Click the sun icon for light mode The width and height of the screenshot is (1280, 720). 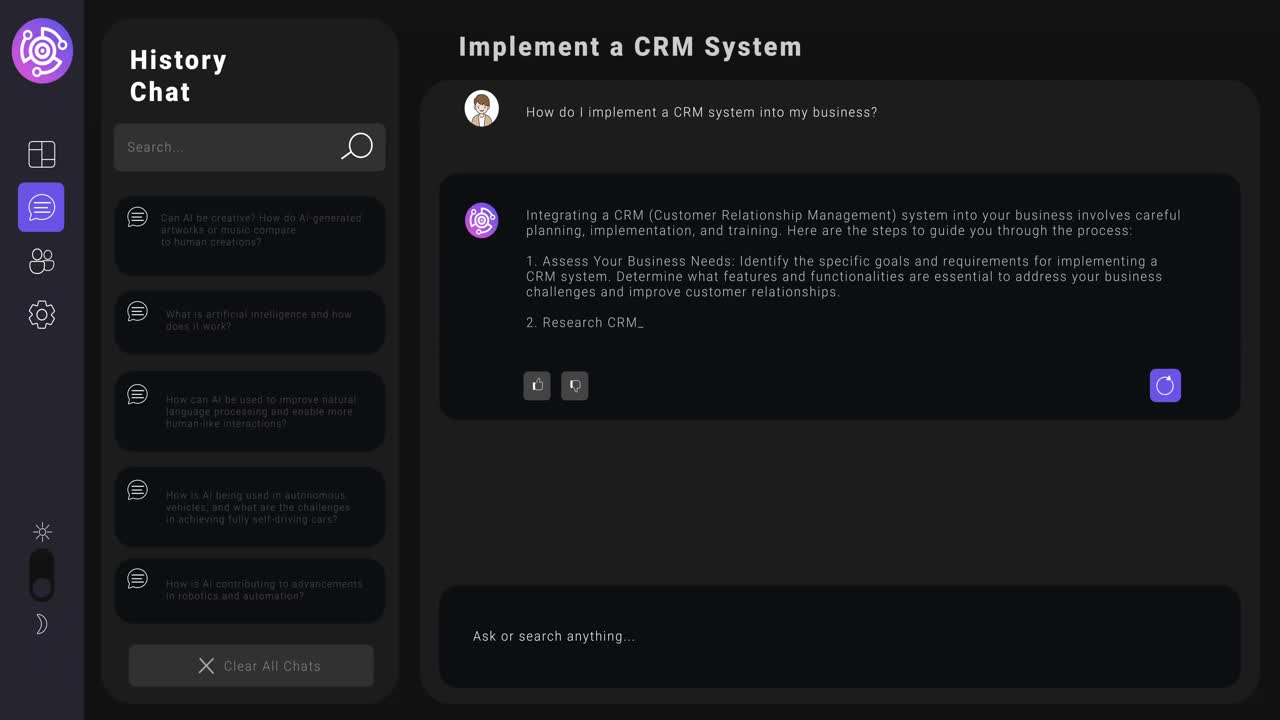[42, 531]
